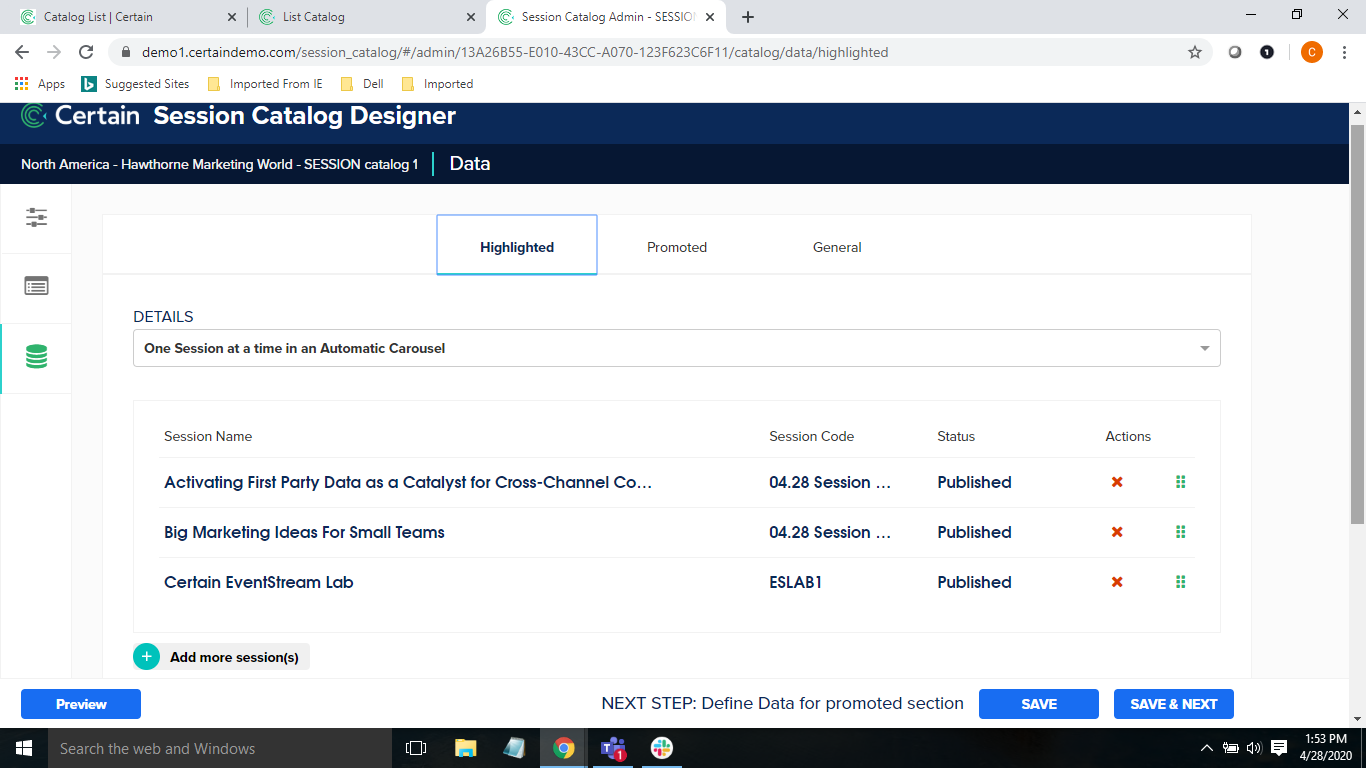Open the Chrome profile avatar C
This screenshot has width=1366, height=768.
pyautogui.click(x=1311, y=52)
